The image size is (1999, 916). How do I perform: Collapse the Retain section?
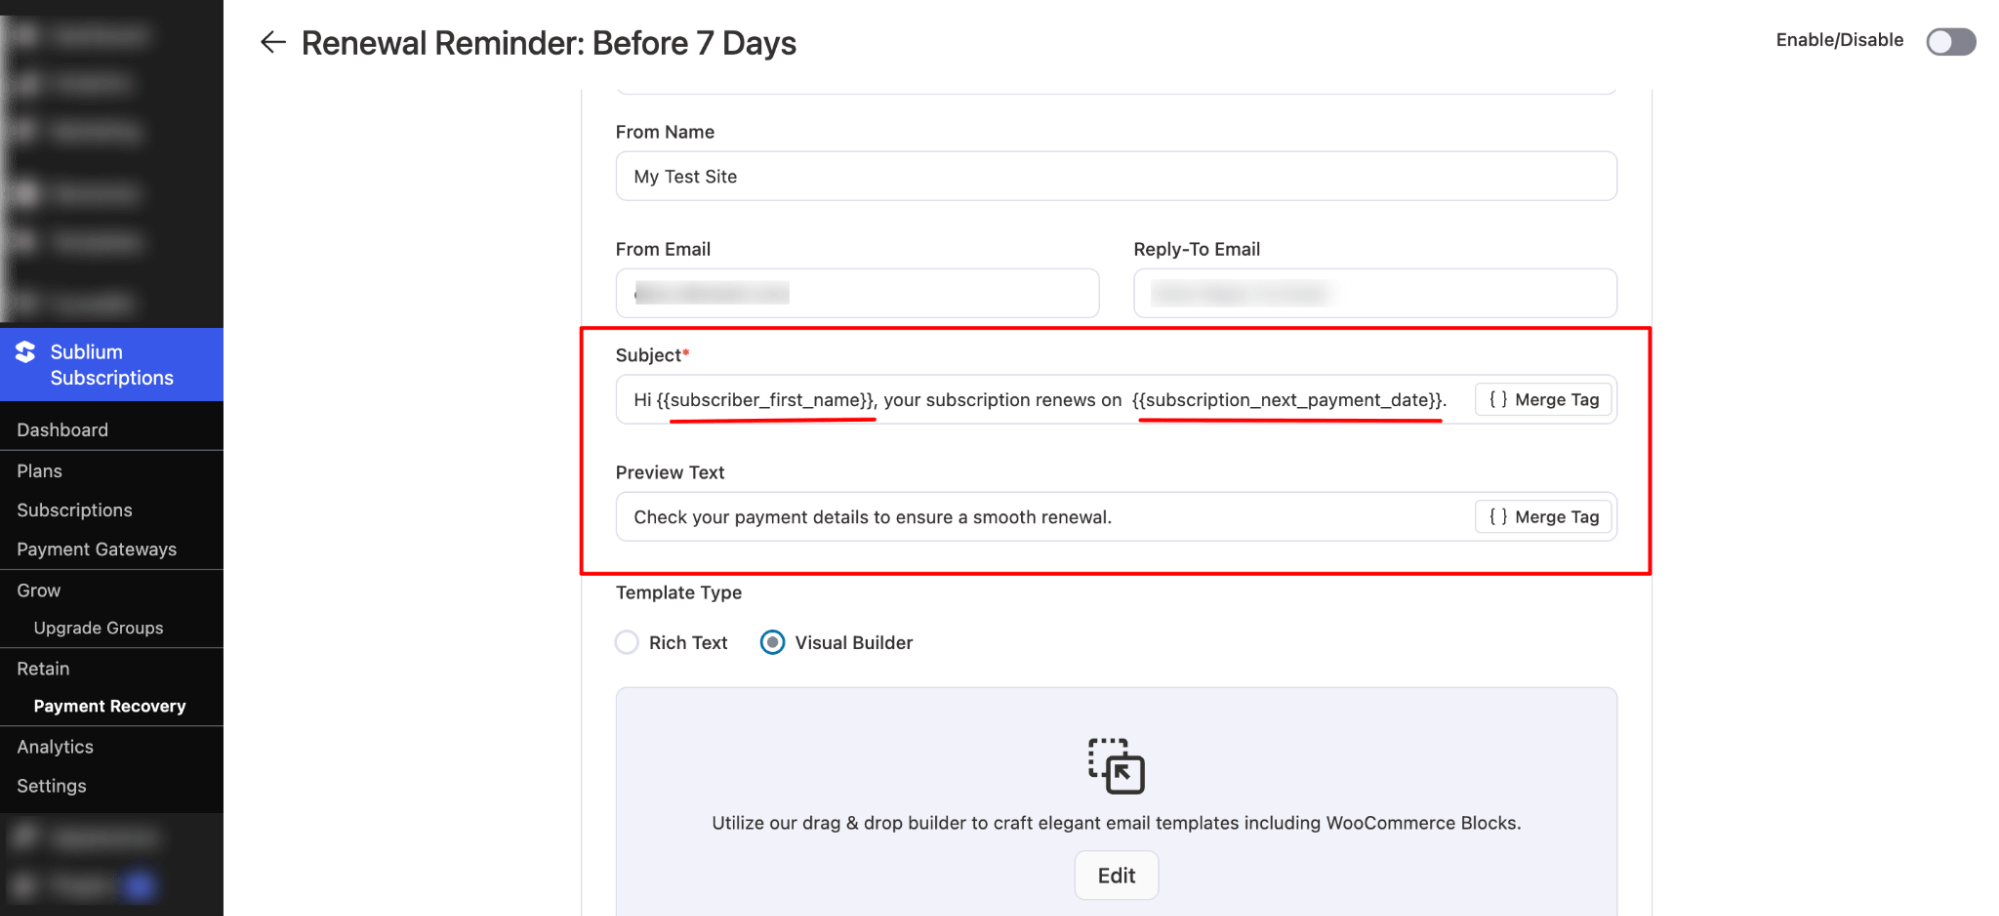(x=41, y=668)
